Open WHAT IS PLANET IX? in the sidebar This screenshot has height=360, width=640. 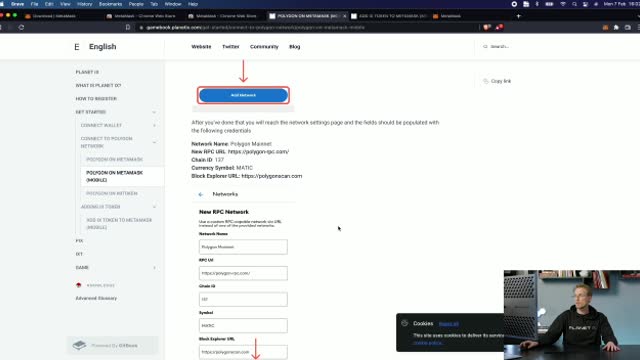point(98,85)
